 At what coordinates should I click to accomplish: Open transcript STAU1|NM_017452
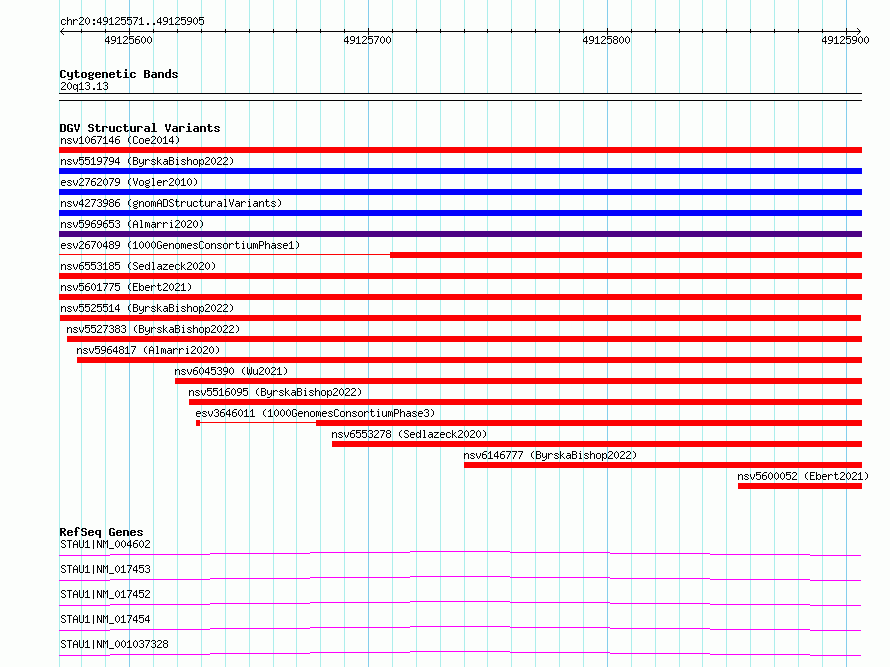click(x=105, y=594)
